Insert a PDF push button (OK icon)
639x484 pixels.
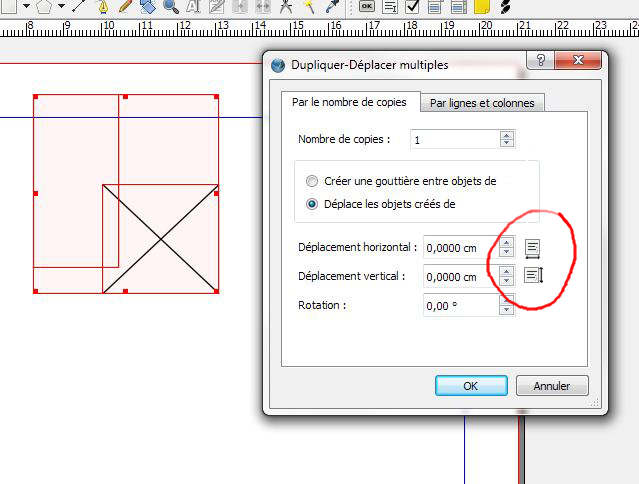(x=367, y=6)
